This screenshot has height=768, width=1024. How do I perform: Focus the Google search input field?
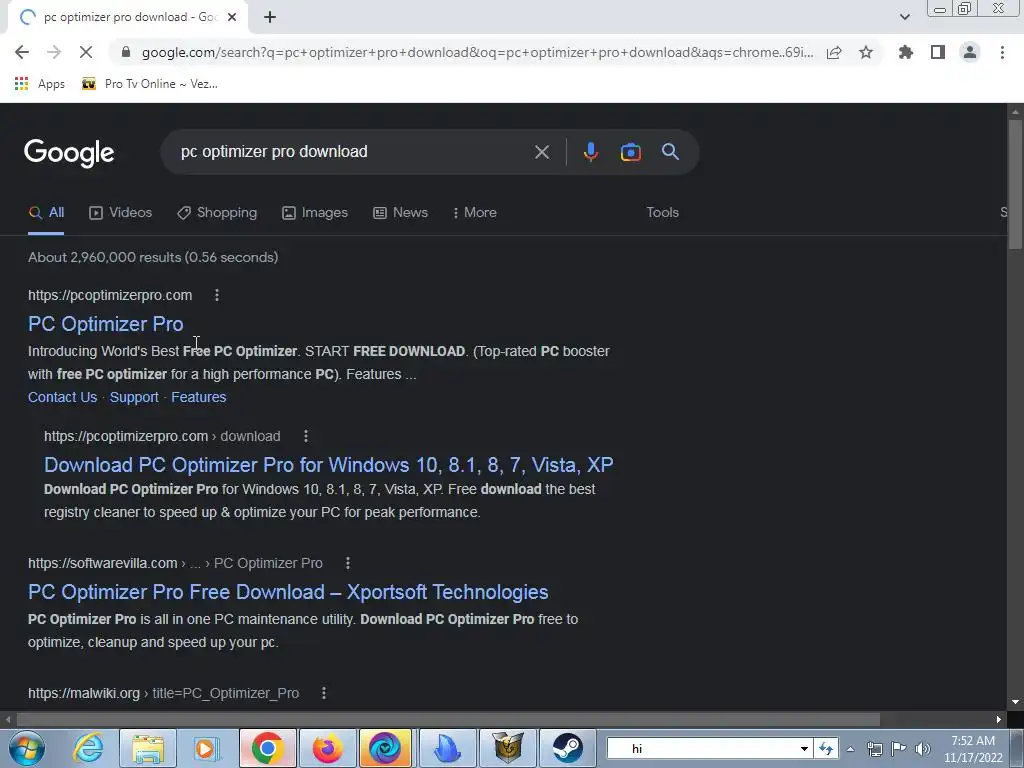click(x=353, y=152)
